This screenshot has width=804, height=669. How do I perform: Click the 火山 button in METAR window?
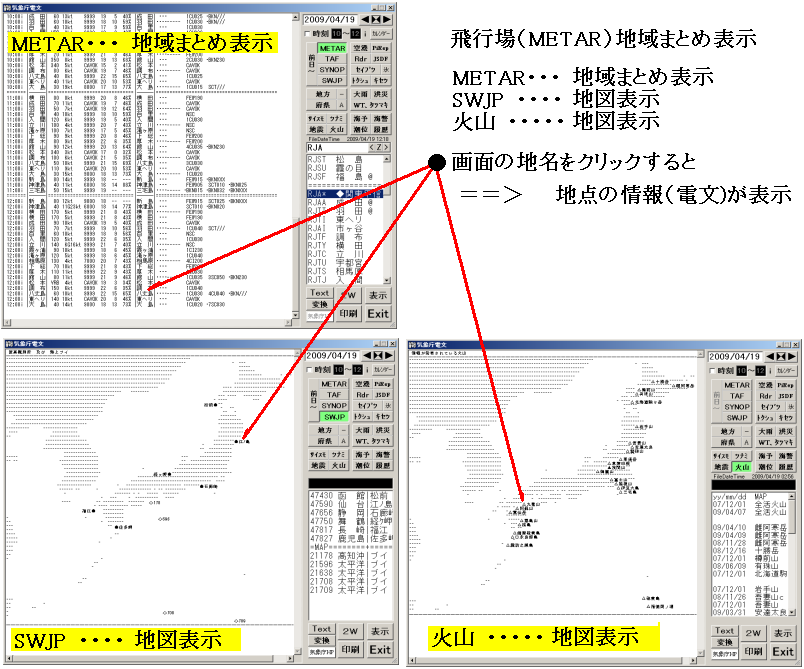(x=336, y=130)
